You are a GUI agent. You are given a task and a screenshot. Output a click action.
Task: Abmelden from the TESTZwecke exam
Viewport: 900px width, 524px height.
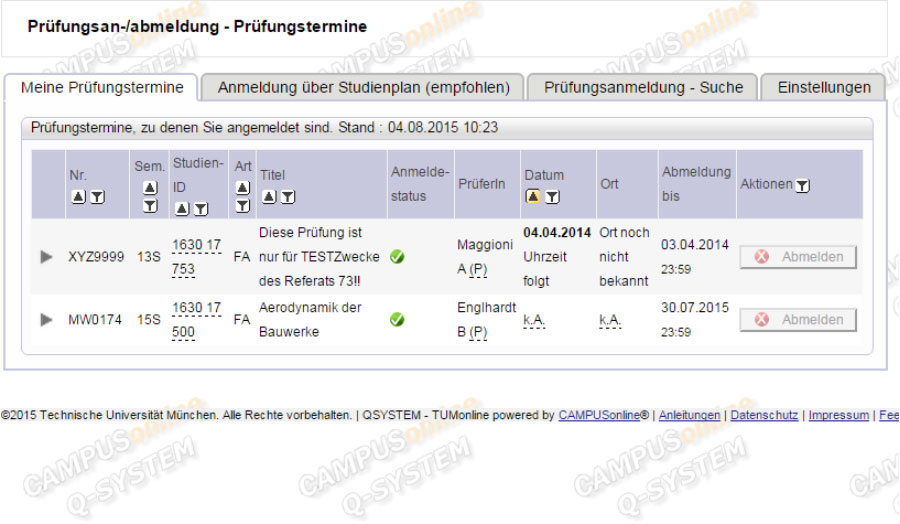click(798, 257)
